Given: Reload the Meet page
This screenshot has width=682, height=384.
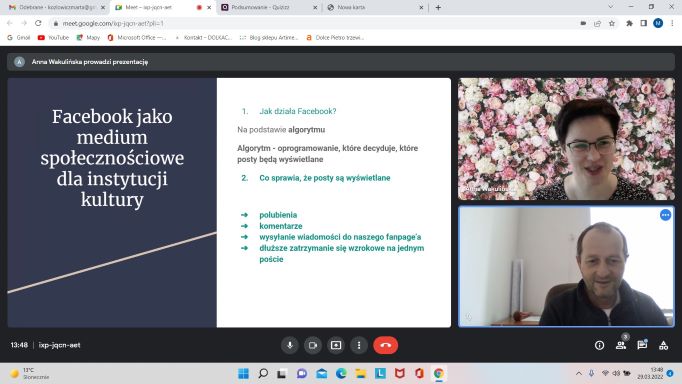Looking at the screenshot, I should click(38, 23).
